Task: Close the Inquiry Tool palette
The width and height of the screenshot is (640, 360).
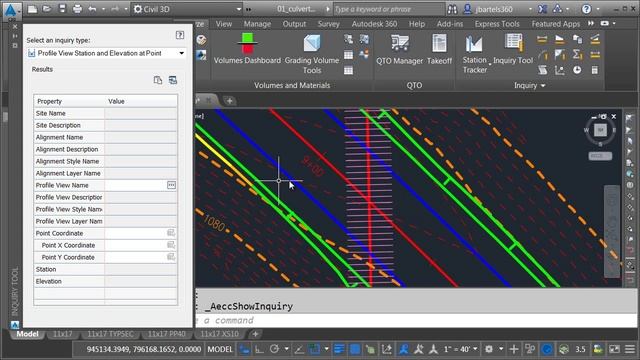Action: 15,27
